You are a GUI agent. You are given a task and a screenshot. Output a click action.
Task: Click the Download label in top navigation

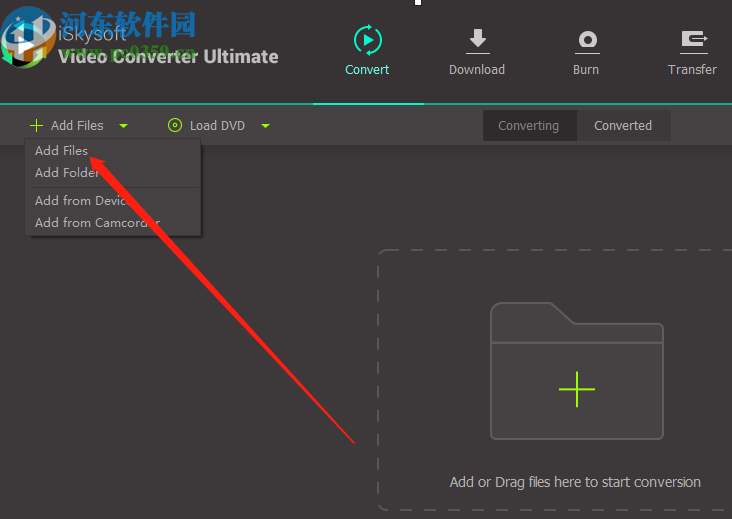click(477, 70)
